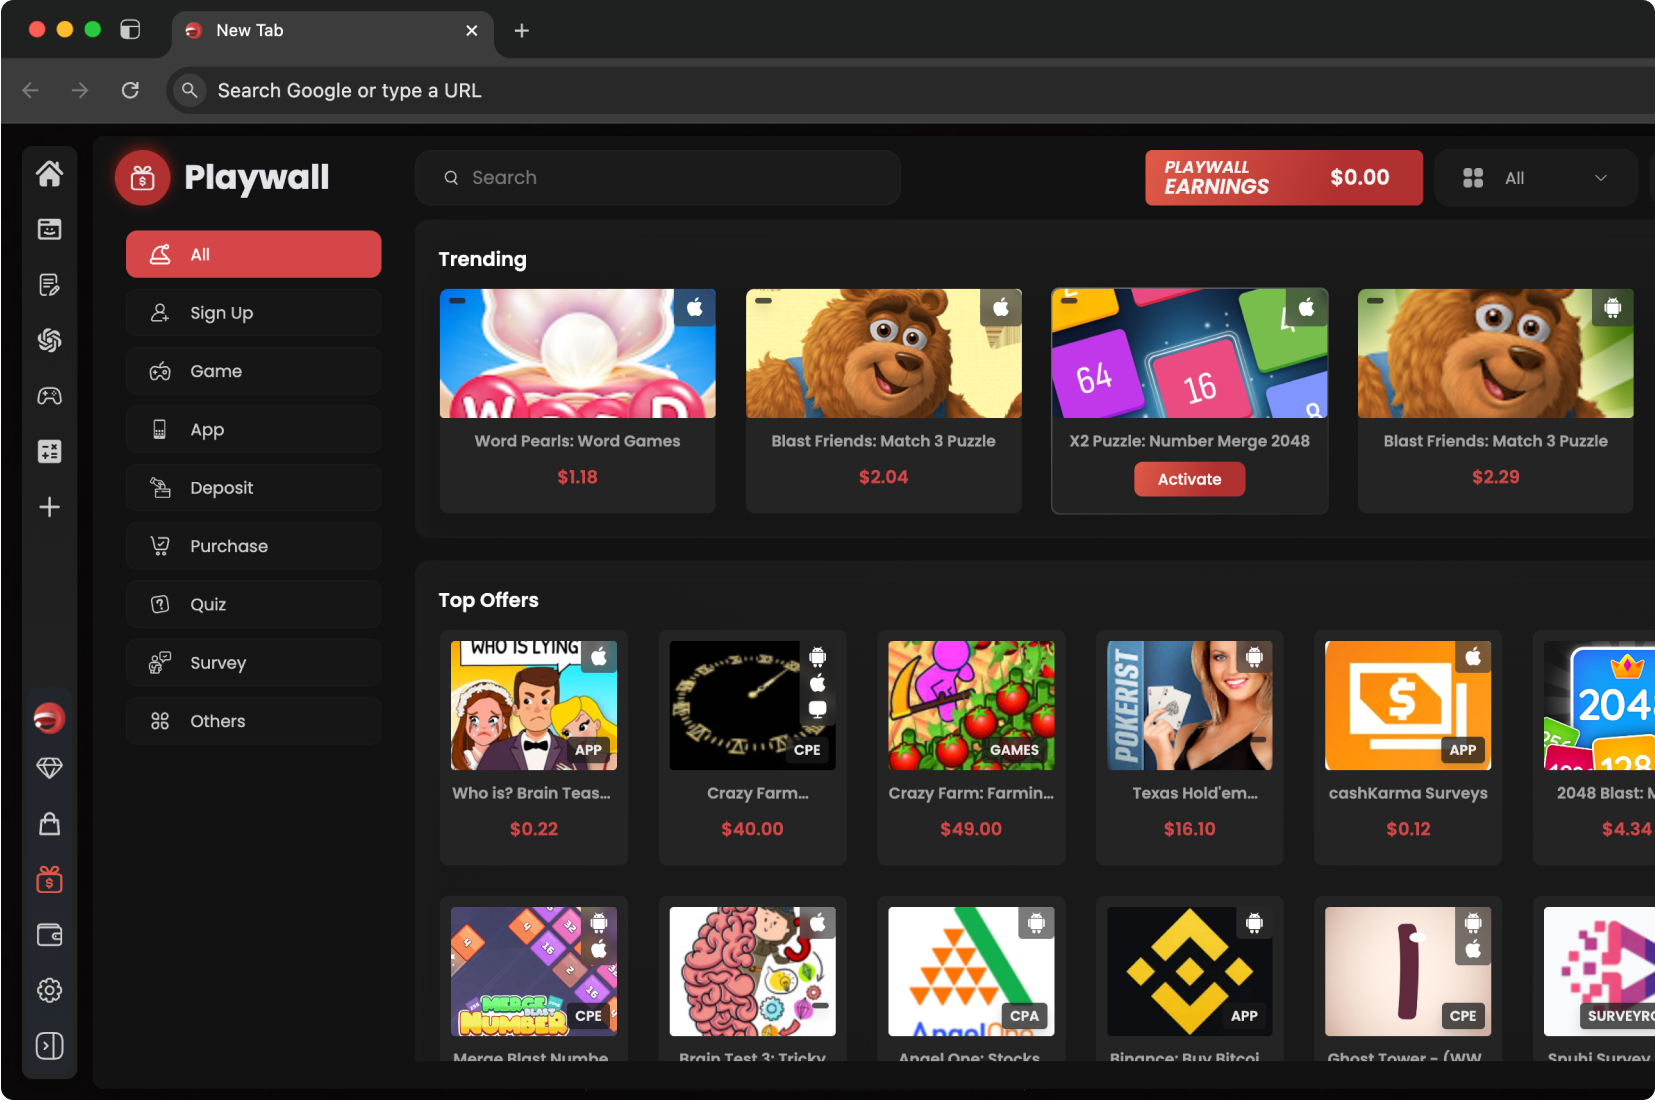Open the $49.00 Crazy Farm: Farming image

click(971, 705)
